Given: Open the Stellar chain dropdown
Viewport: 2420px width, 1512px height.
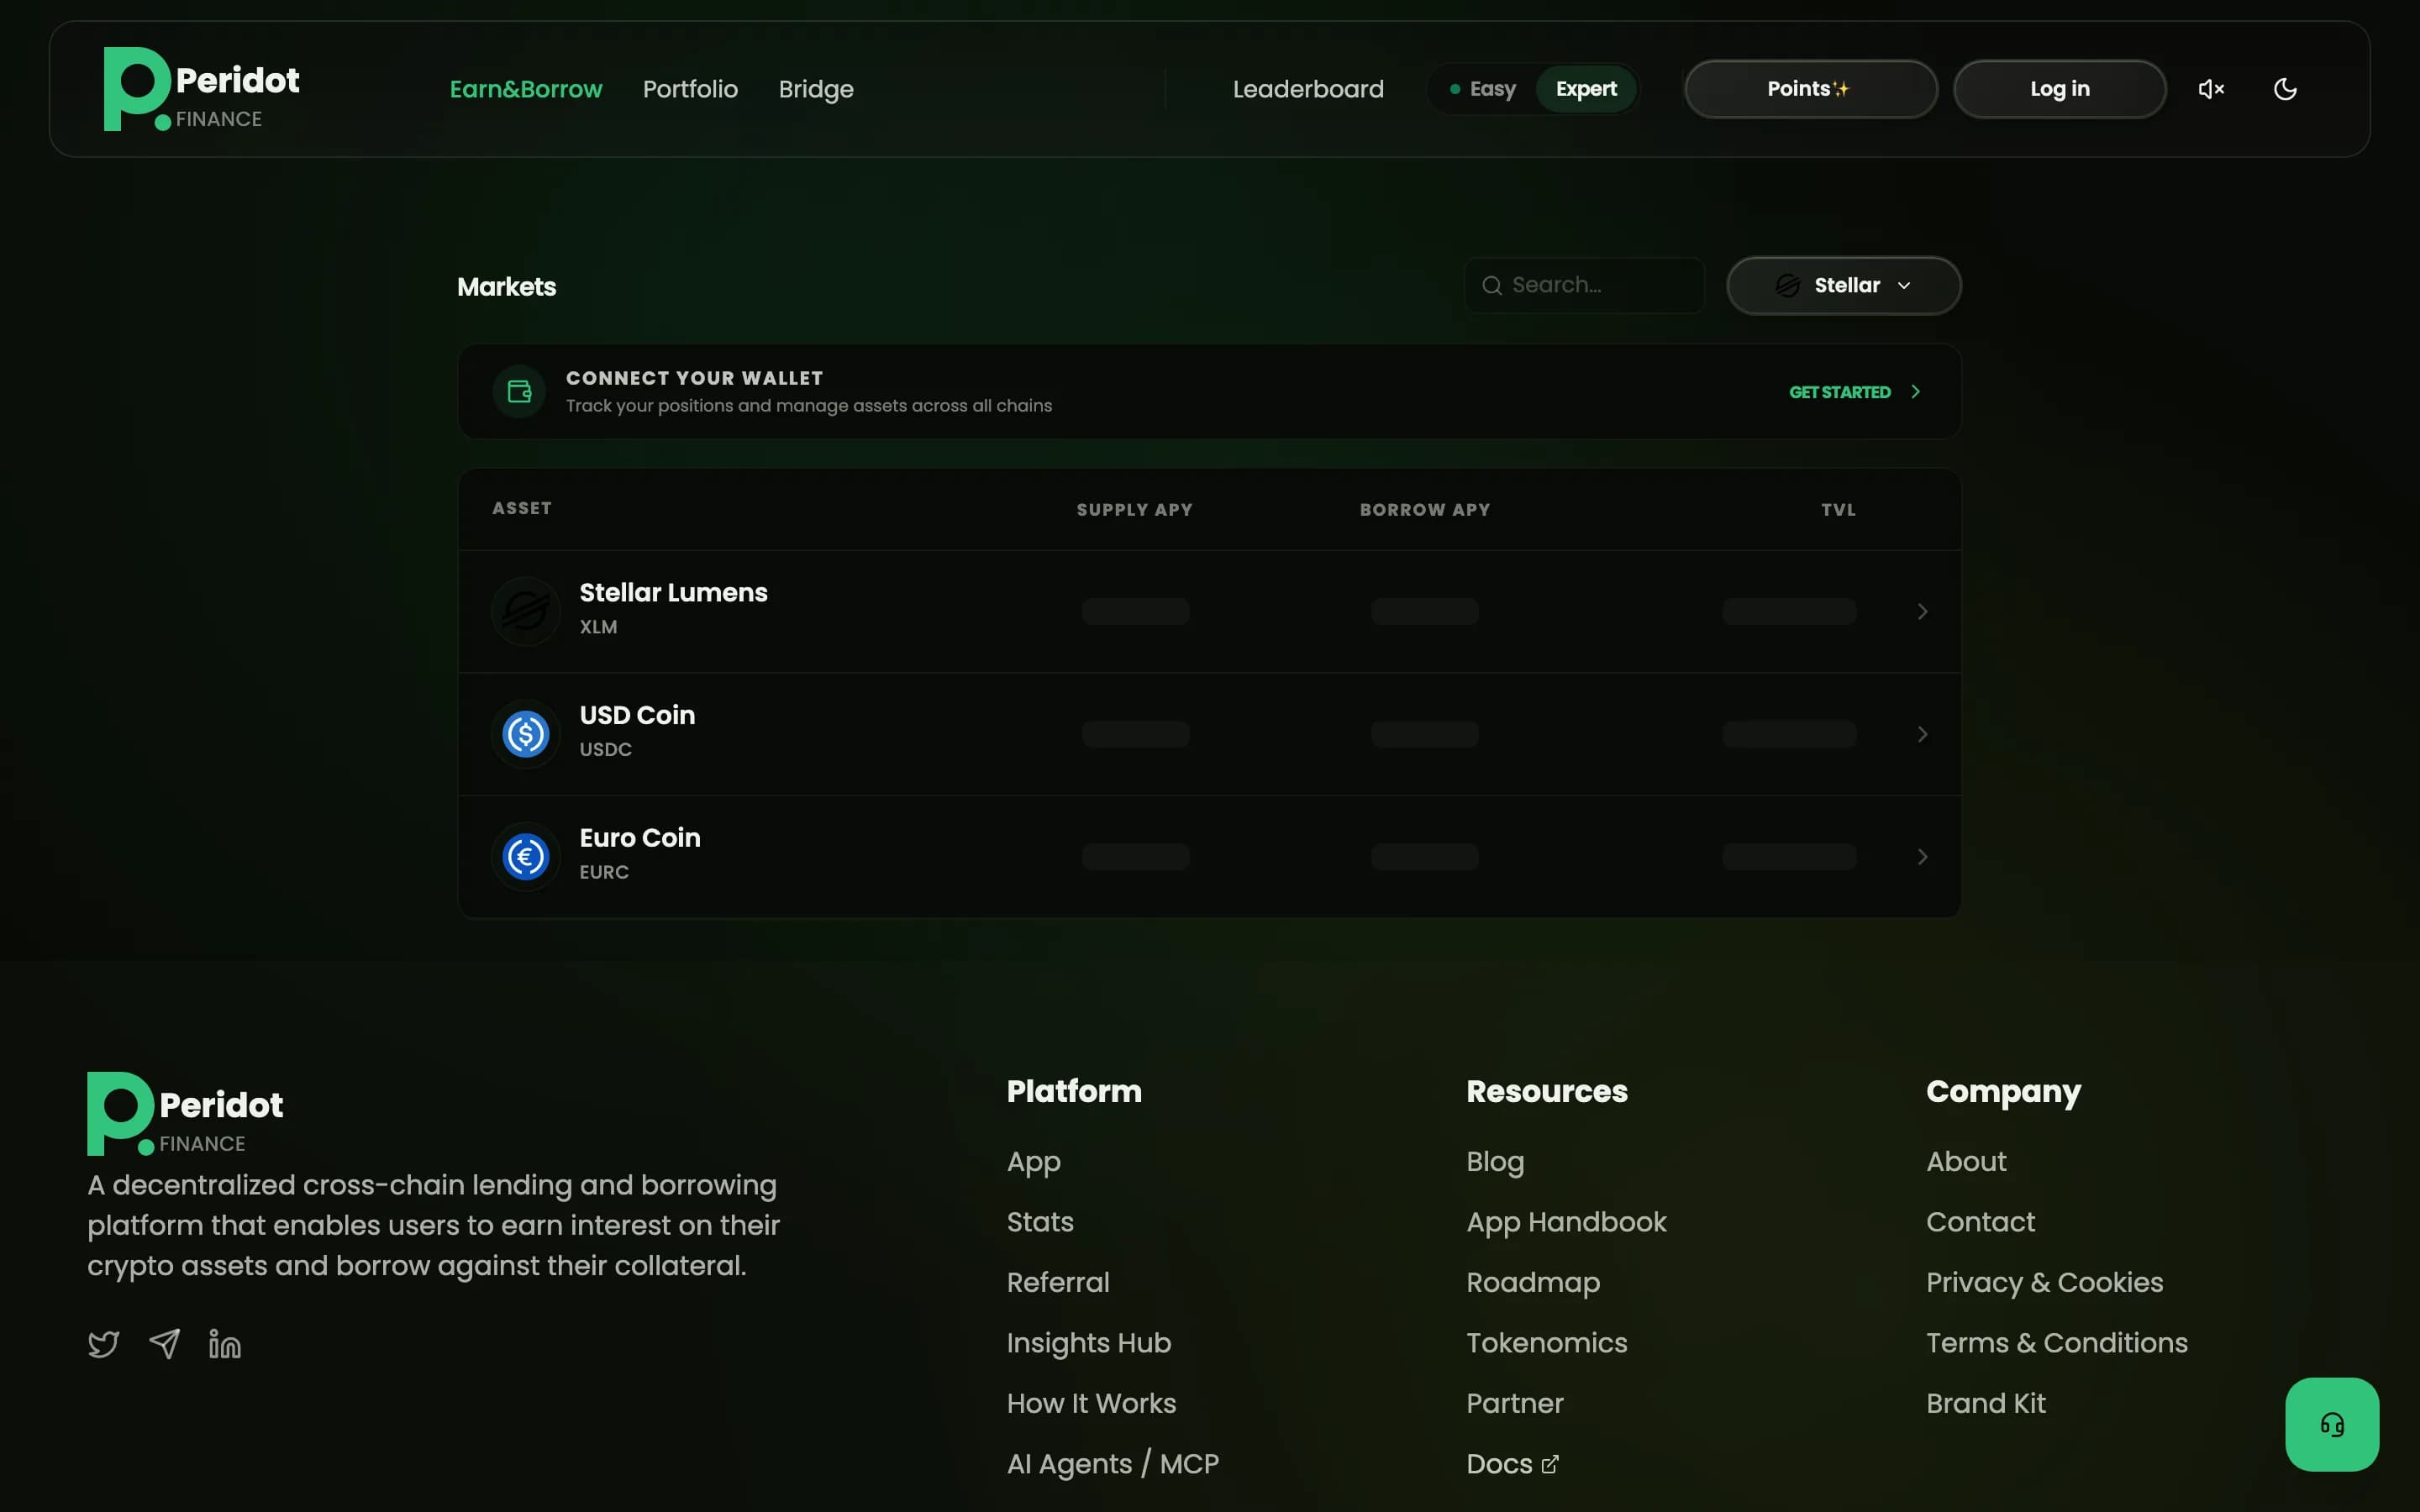Looking at the screenshot, I should [x=1843, y=285].
